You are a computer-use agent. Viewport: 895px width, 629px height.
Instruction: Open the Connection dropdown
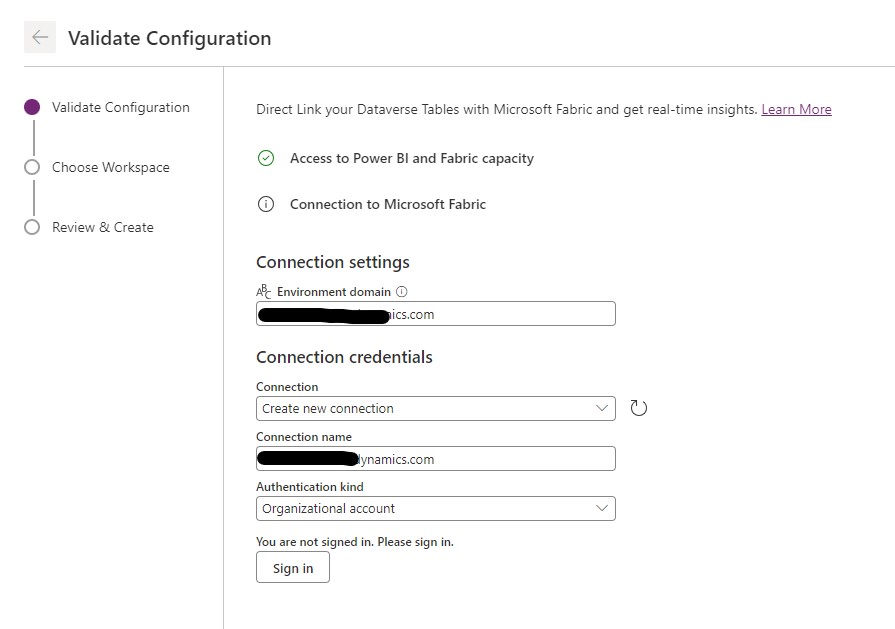436,409
